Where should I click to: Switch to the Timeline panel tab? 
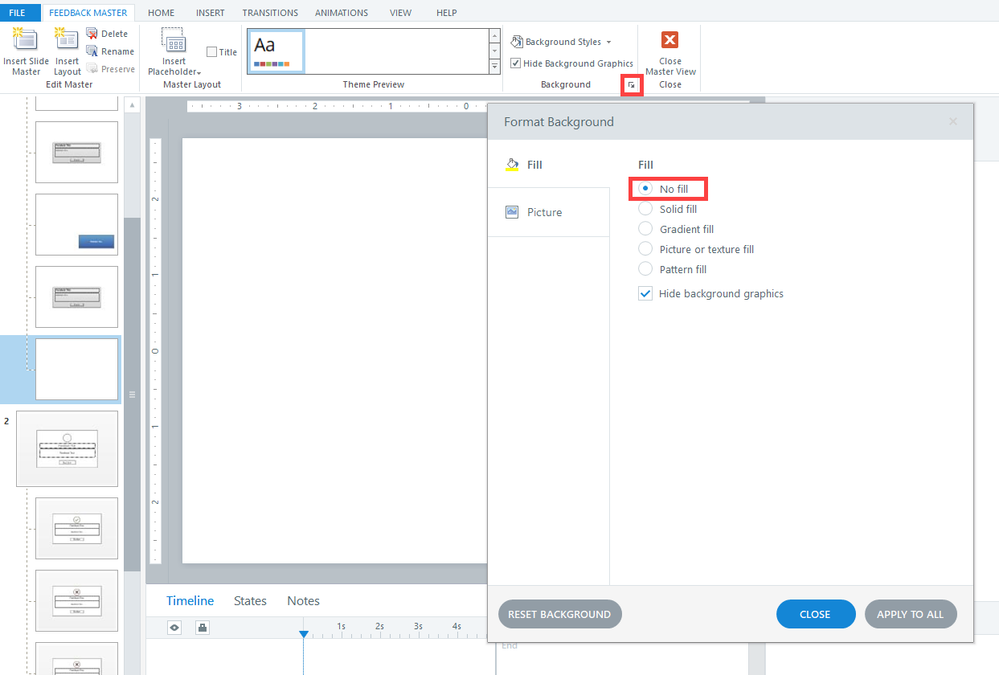pyautogui.click(x=190, y=600)
